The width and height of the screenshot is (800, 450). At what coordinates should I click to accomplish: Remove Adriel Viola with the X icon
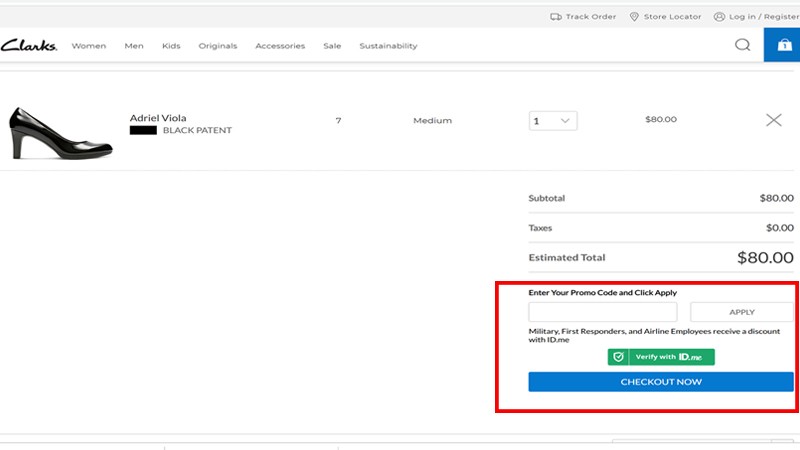click(773, 120)
